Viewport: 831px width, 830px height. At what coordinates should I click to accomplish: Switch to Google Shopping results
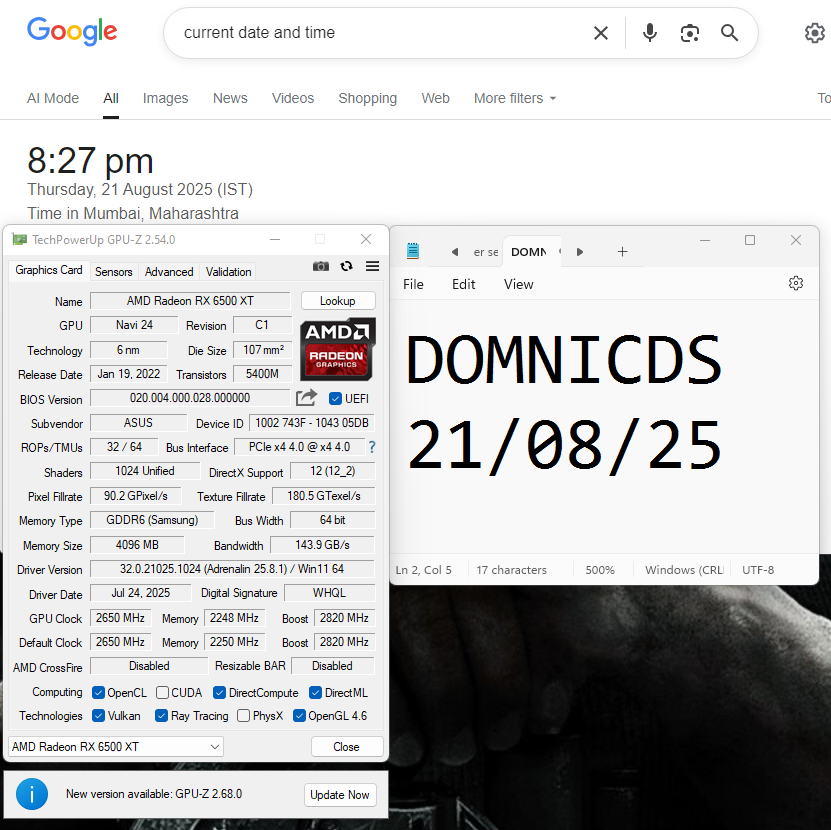point(368,99)
